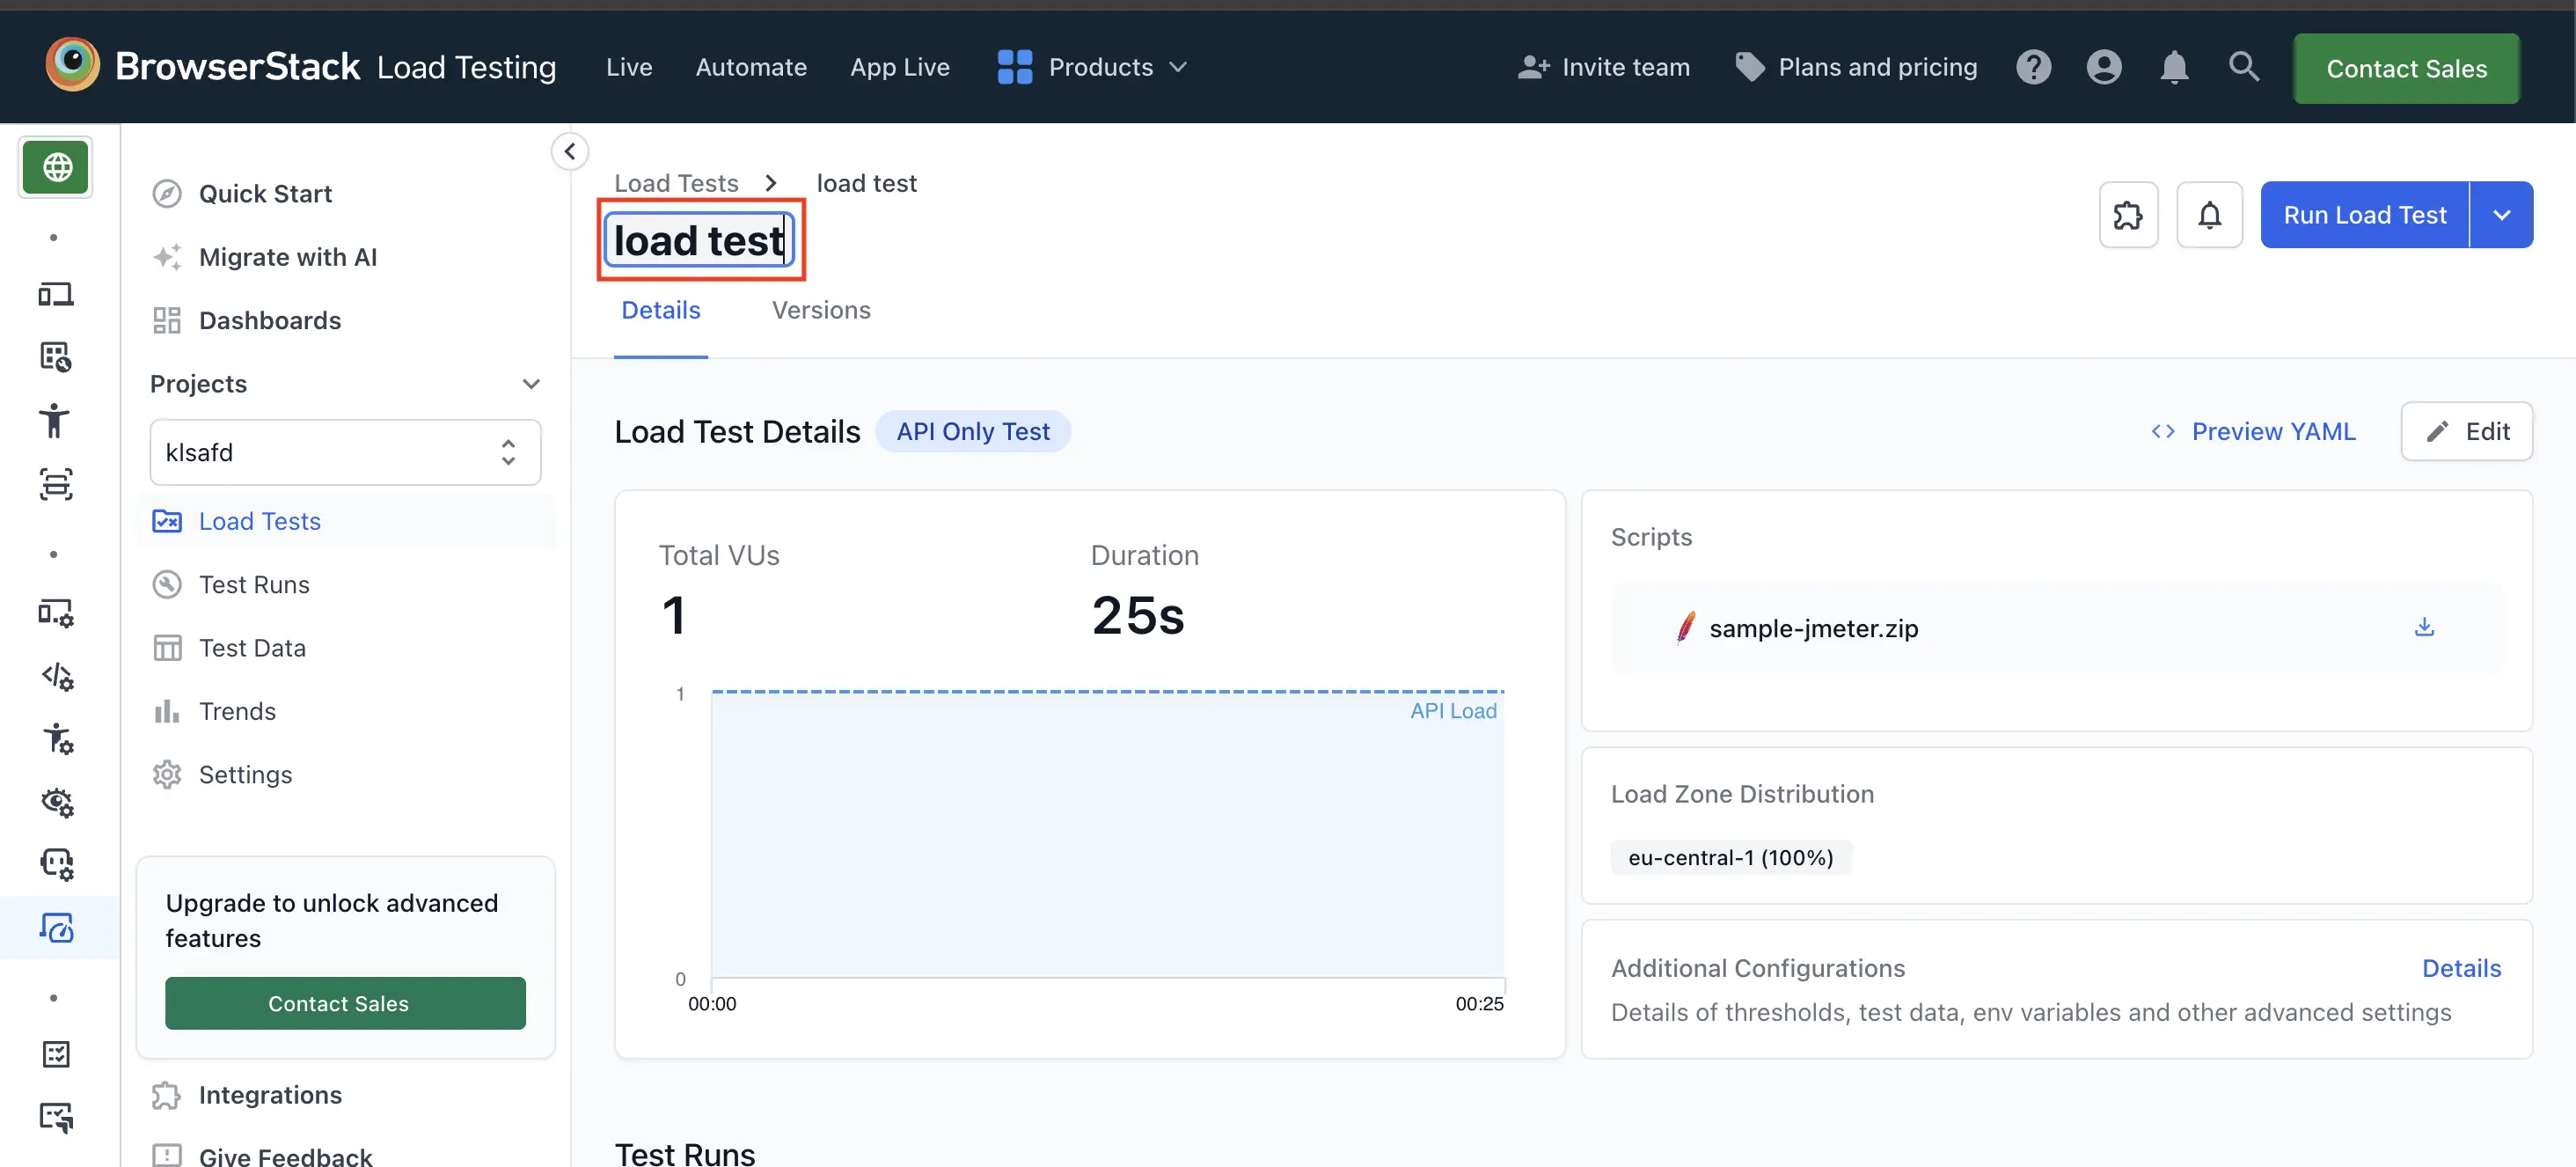This screenshot has width=2576, height=1167.
Task: Open the user account profile icon
Action: coord(2104,67)
